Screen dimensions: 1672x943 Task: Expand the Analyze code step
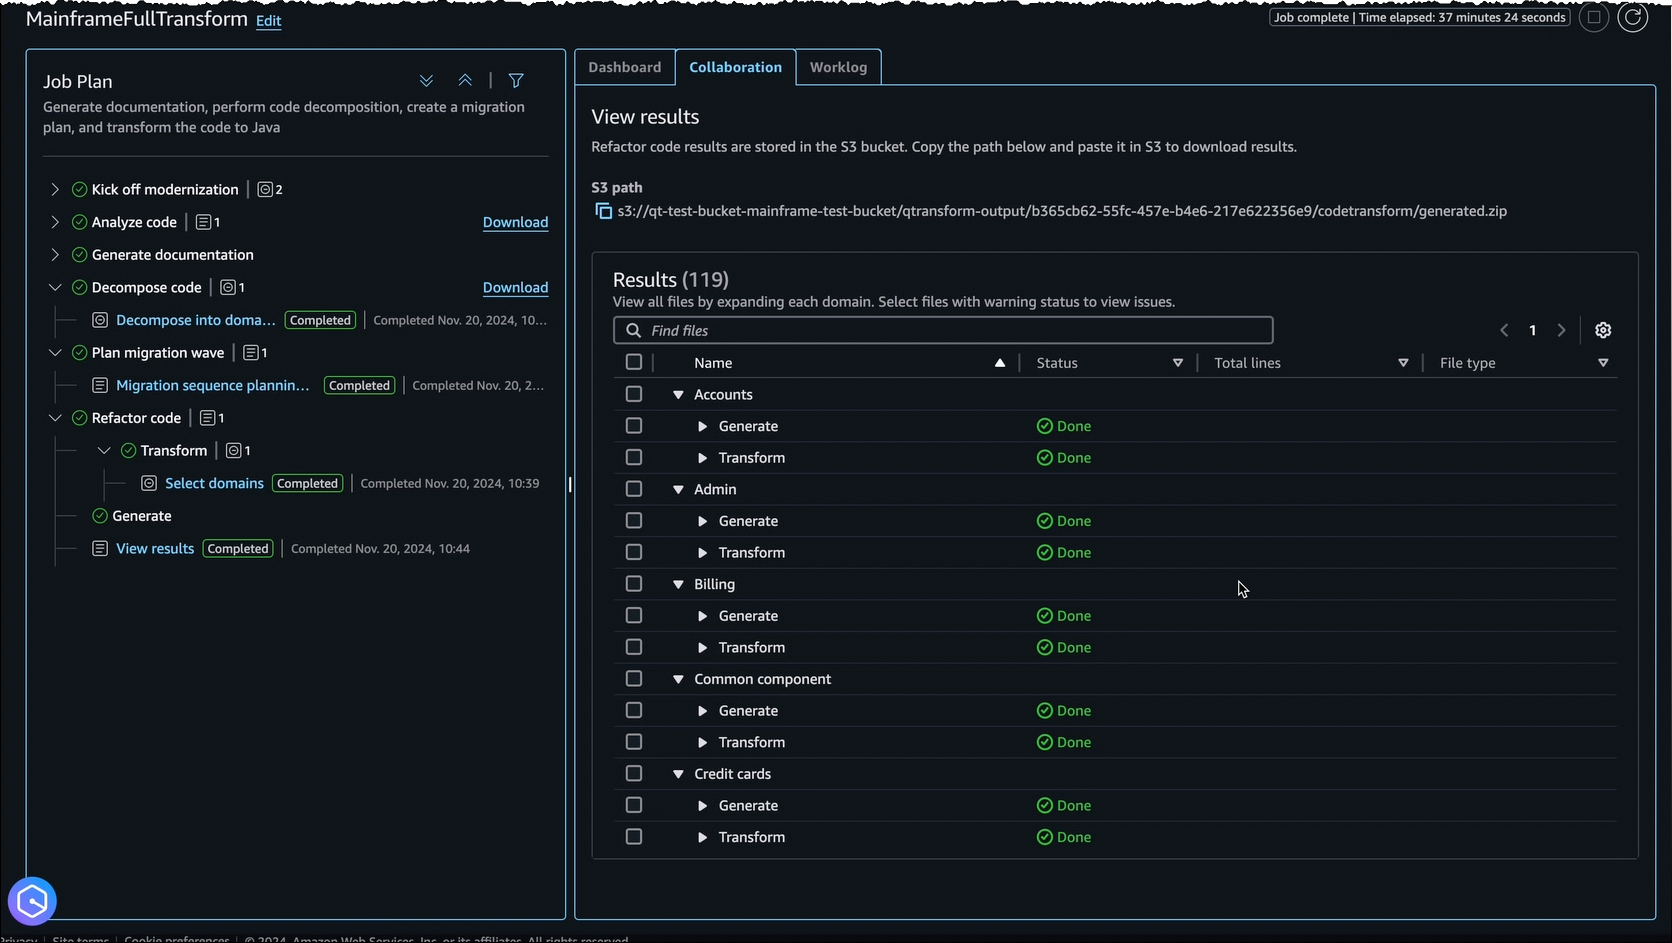(55, 222)
